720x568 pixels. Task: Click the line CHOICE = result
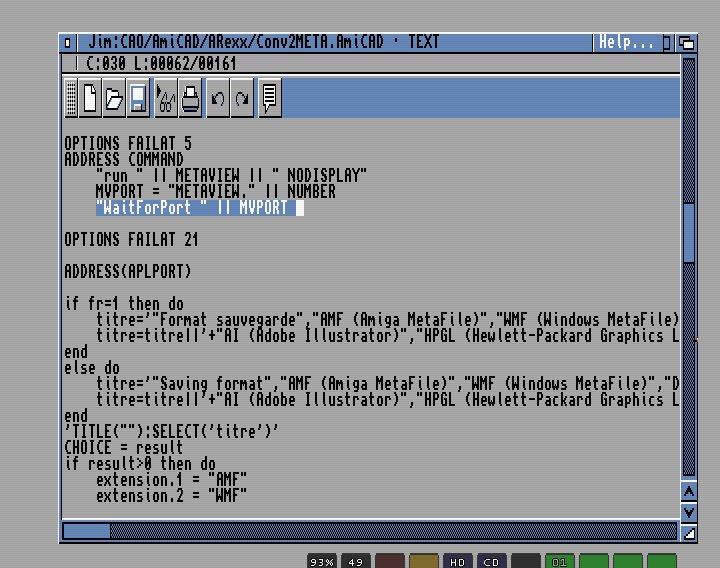pos(124,448)
